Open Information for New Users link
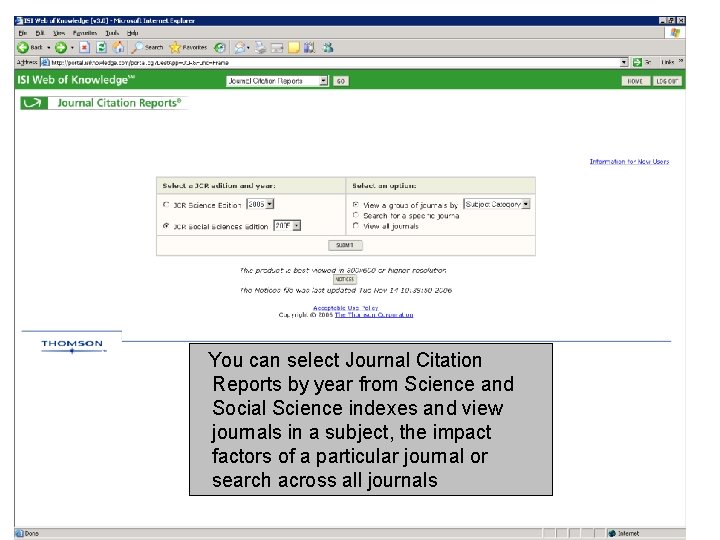720x540 pixels. point(629,162)
